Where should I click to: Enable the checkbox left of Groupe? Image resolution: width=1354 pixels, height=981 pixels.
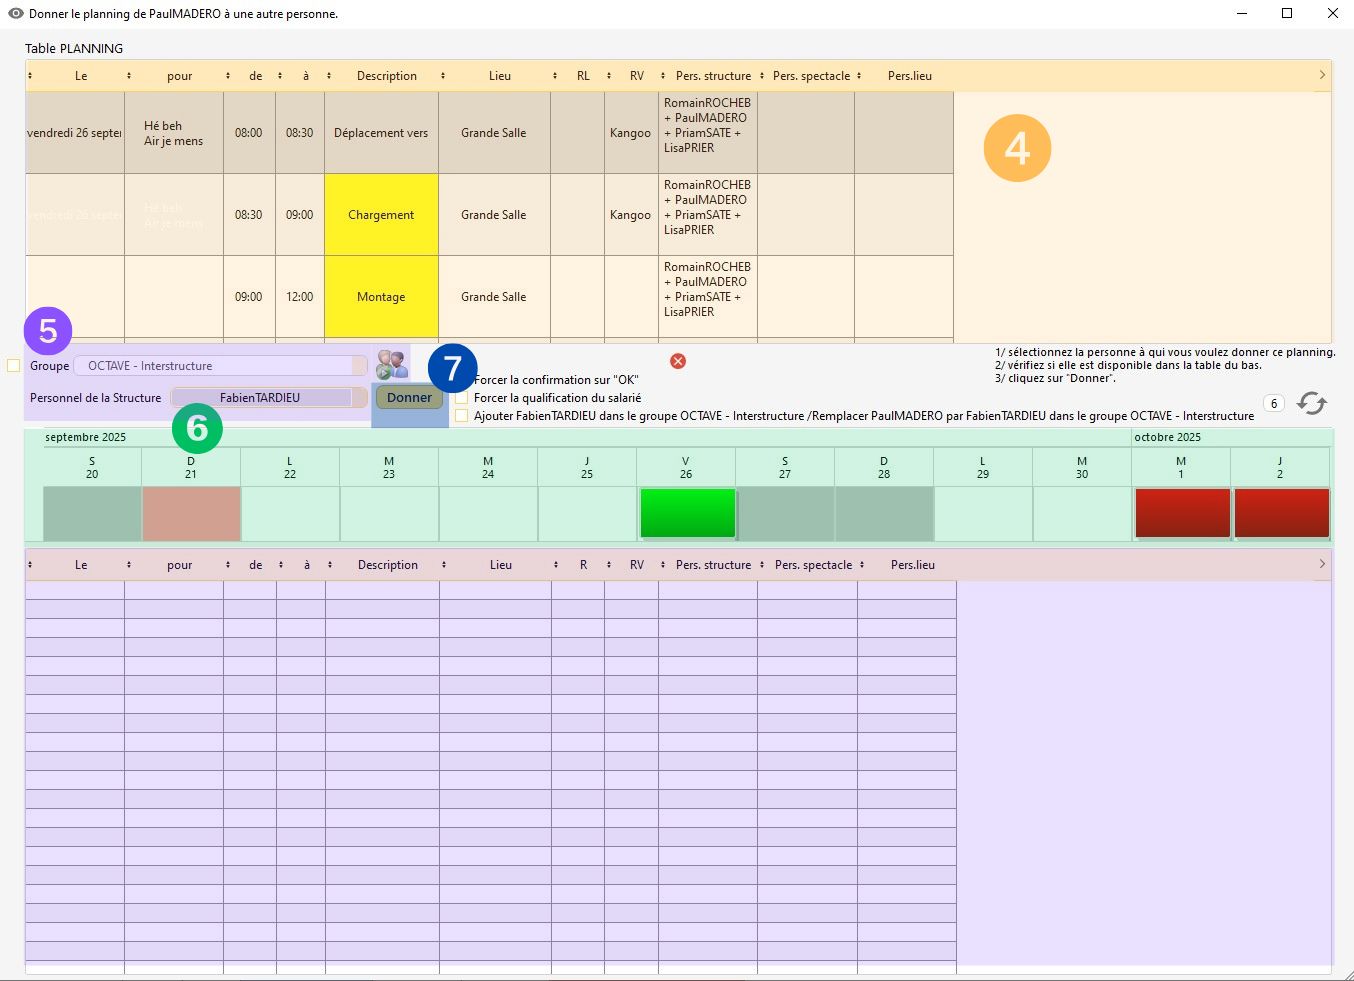[14, 366]
